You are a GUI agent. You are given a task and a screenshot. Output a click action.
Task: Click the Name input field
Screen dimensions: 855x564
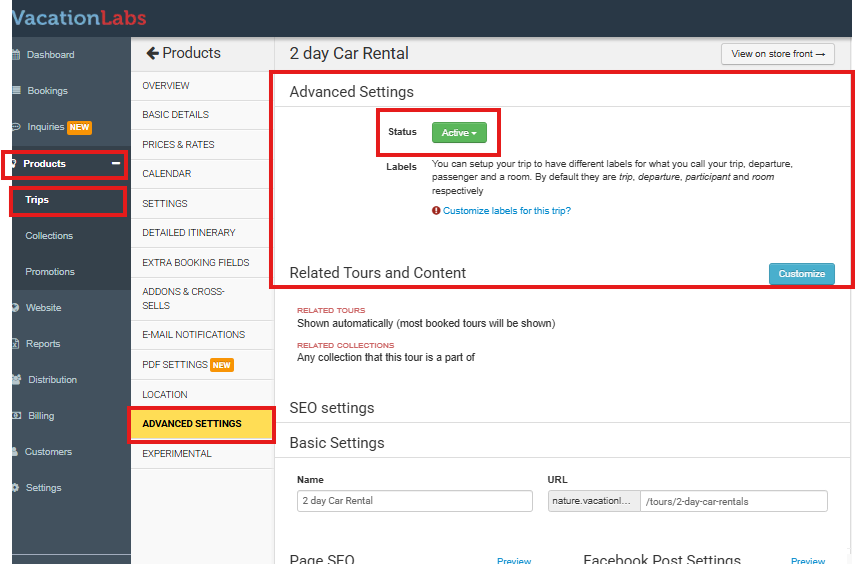pyautogui.click(x=415, y=501)
